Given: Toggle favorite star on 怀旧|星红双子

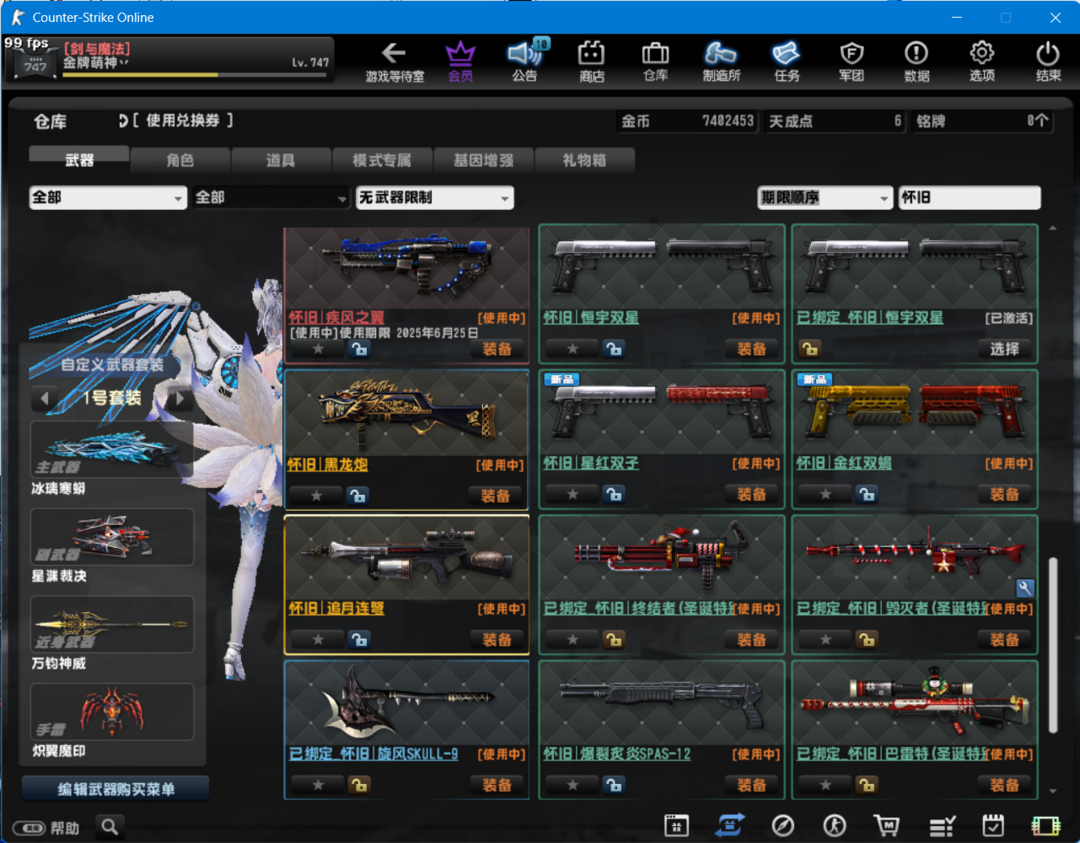Looking at the screenshot, I should 572,494.
